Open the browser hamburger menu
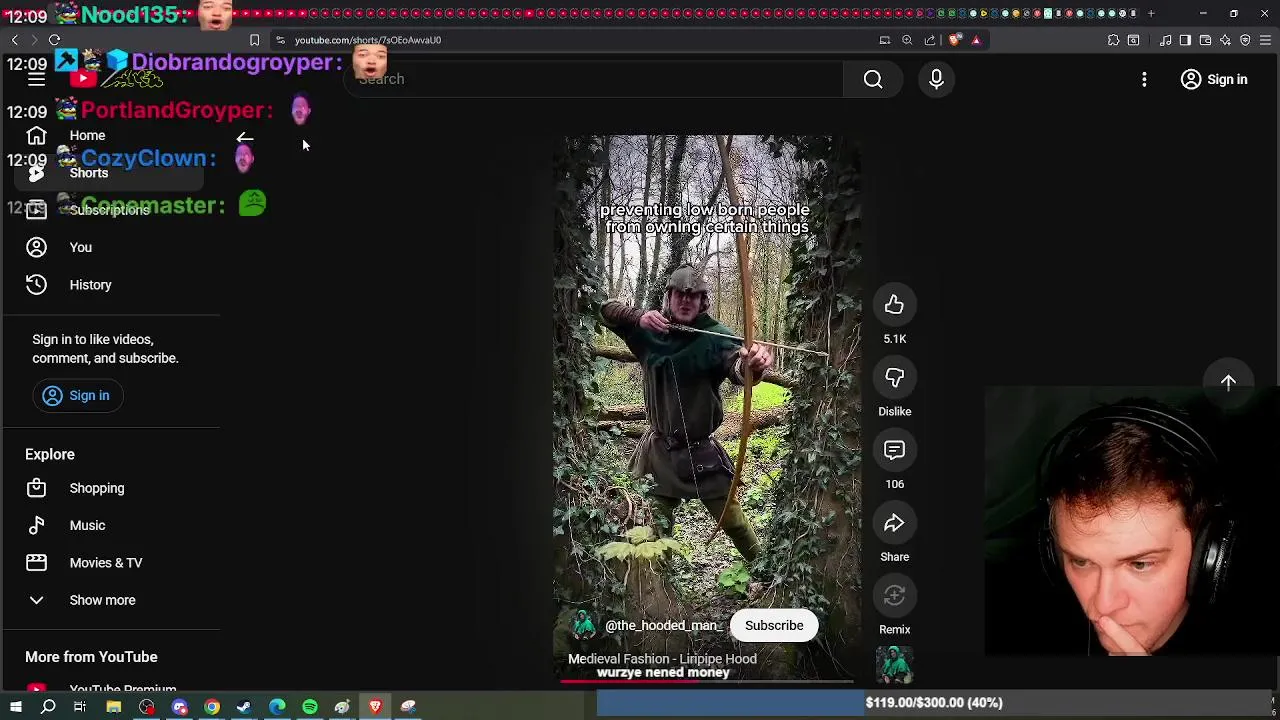 (x=1265, y=40)
